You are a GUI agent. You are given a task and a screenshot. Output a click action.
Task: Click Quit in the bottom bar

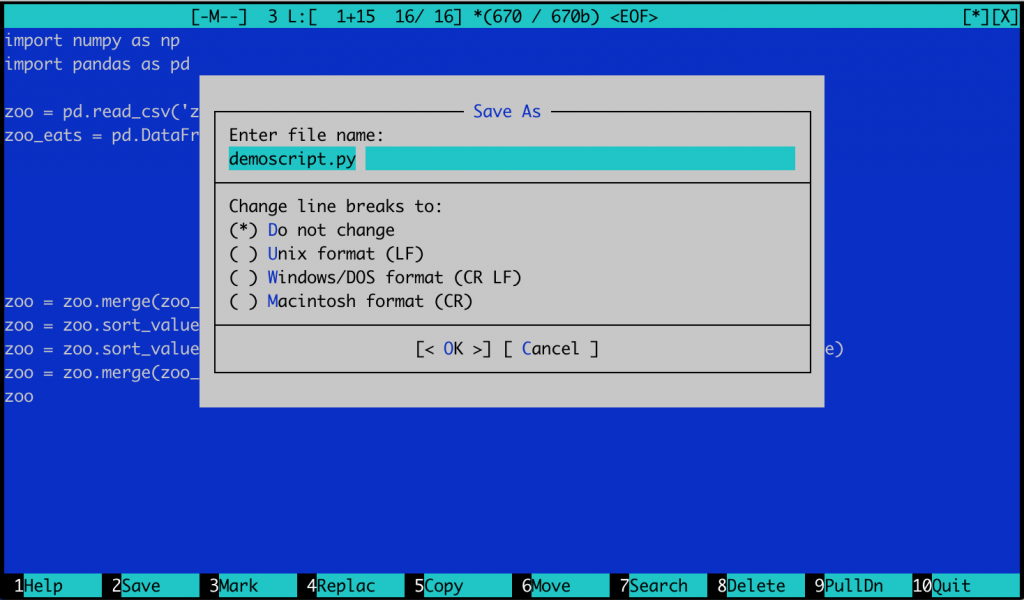[x=952, y=586]
